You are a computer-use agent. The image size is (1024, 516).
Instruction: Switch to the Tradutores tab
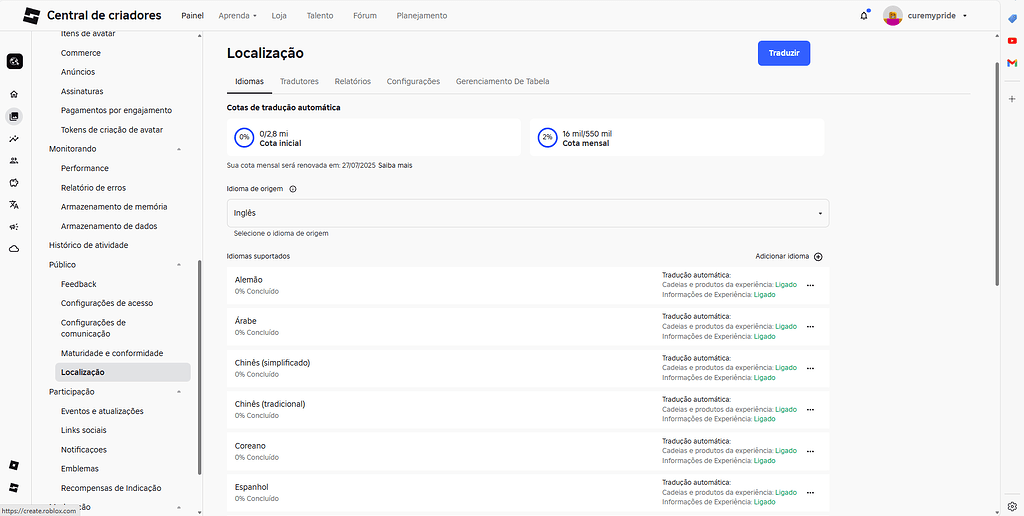(299, 82)
